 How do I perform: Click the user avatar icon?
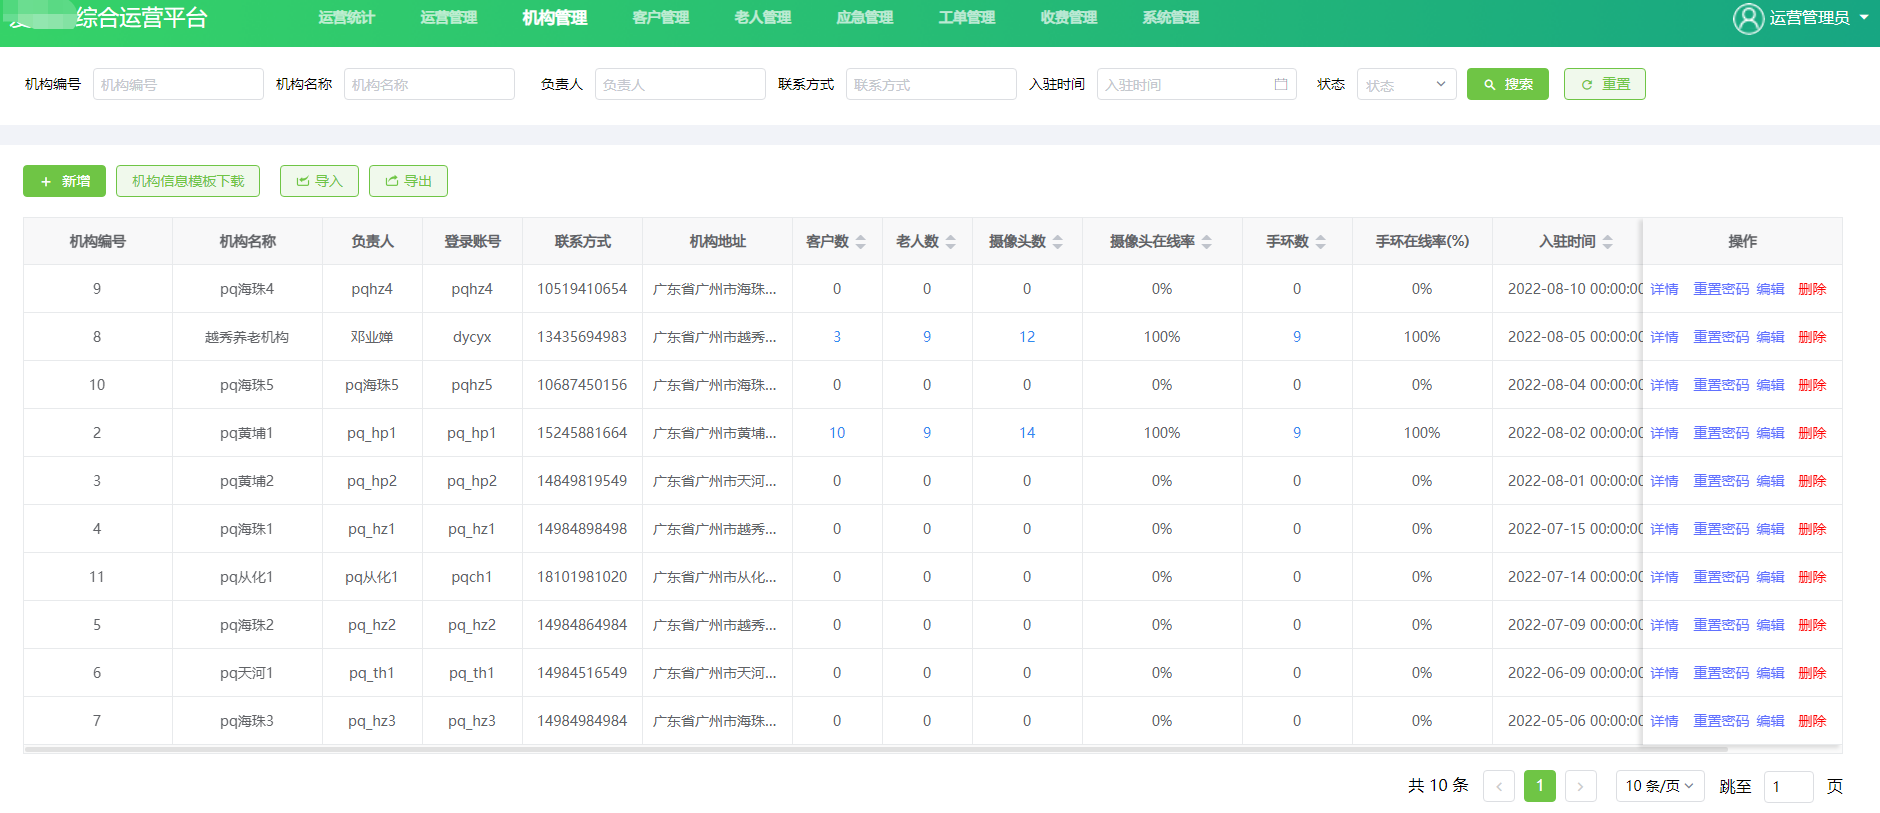click(x=1748, y=18)
